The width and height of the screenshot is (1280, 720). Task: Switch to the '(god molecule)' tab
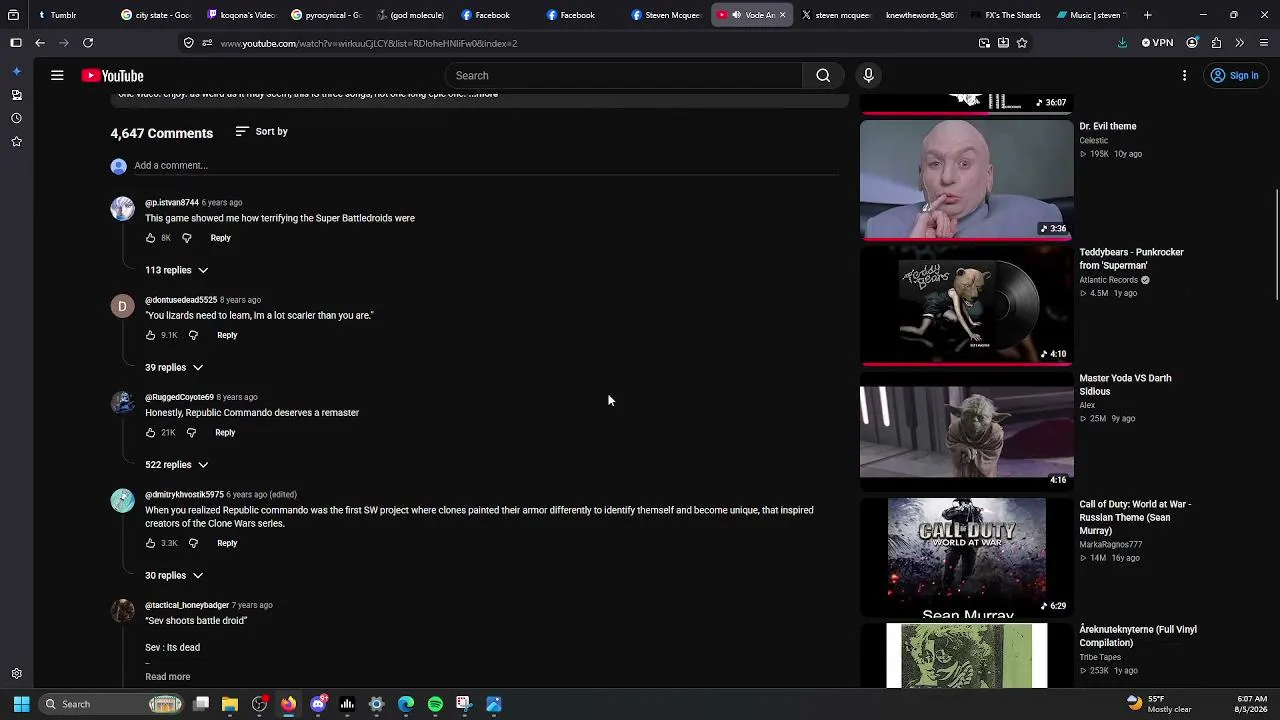pos(412,15)
